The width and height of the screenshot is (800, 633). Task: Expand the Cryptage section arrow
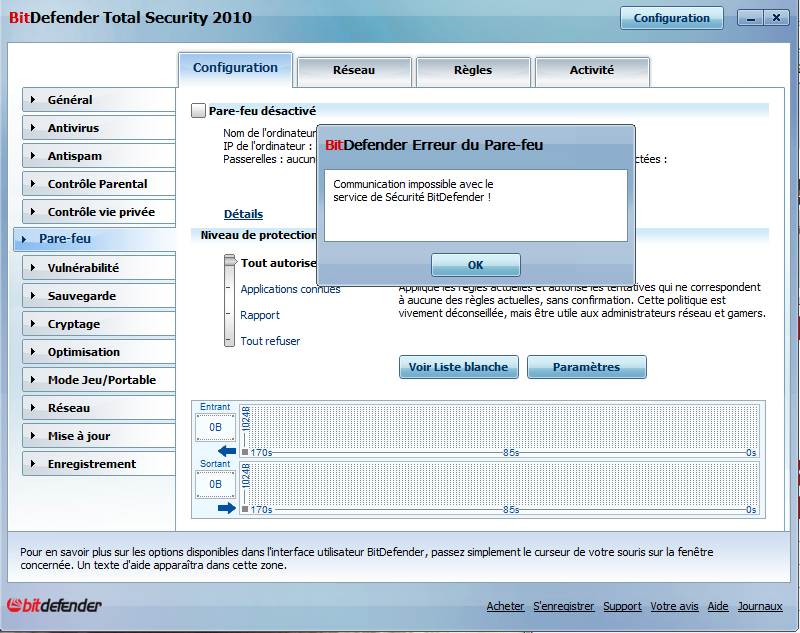tap(33, 324)
